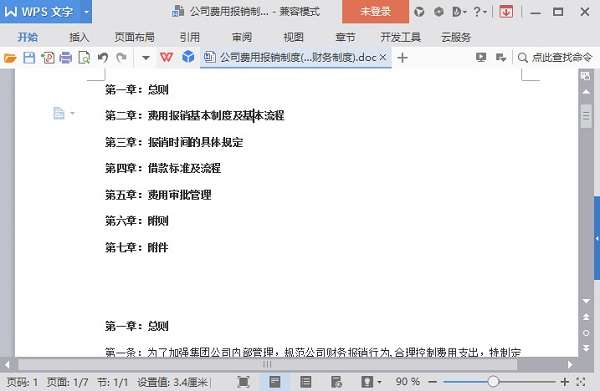Open print preview from the toolbar

[84, 58]
